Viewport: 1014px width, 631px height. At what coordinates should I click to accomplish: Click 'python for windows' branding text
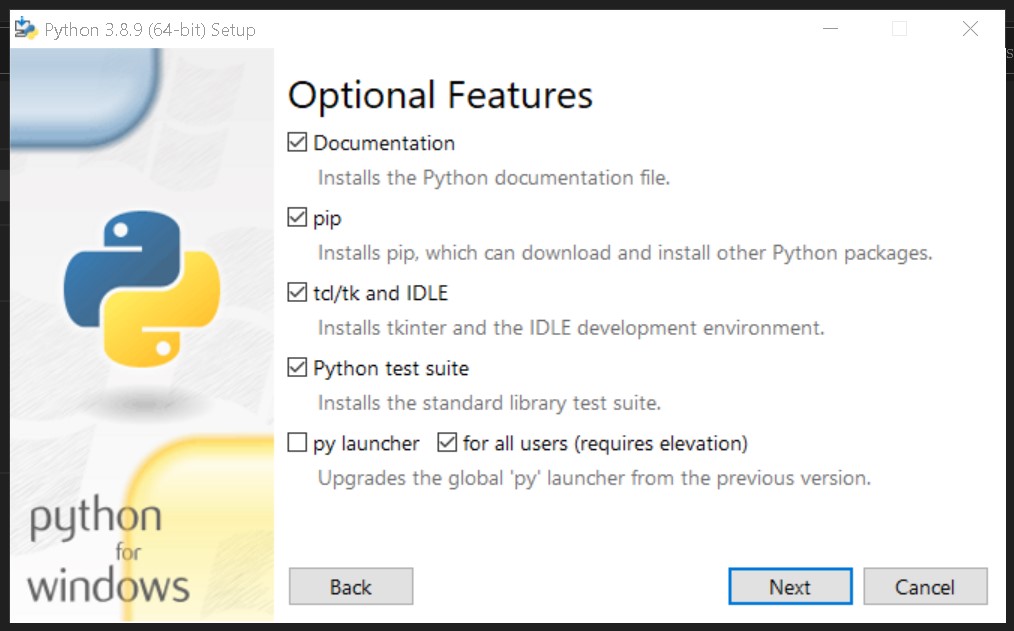pos(109,551)
